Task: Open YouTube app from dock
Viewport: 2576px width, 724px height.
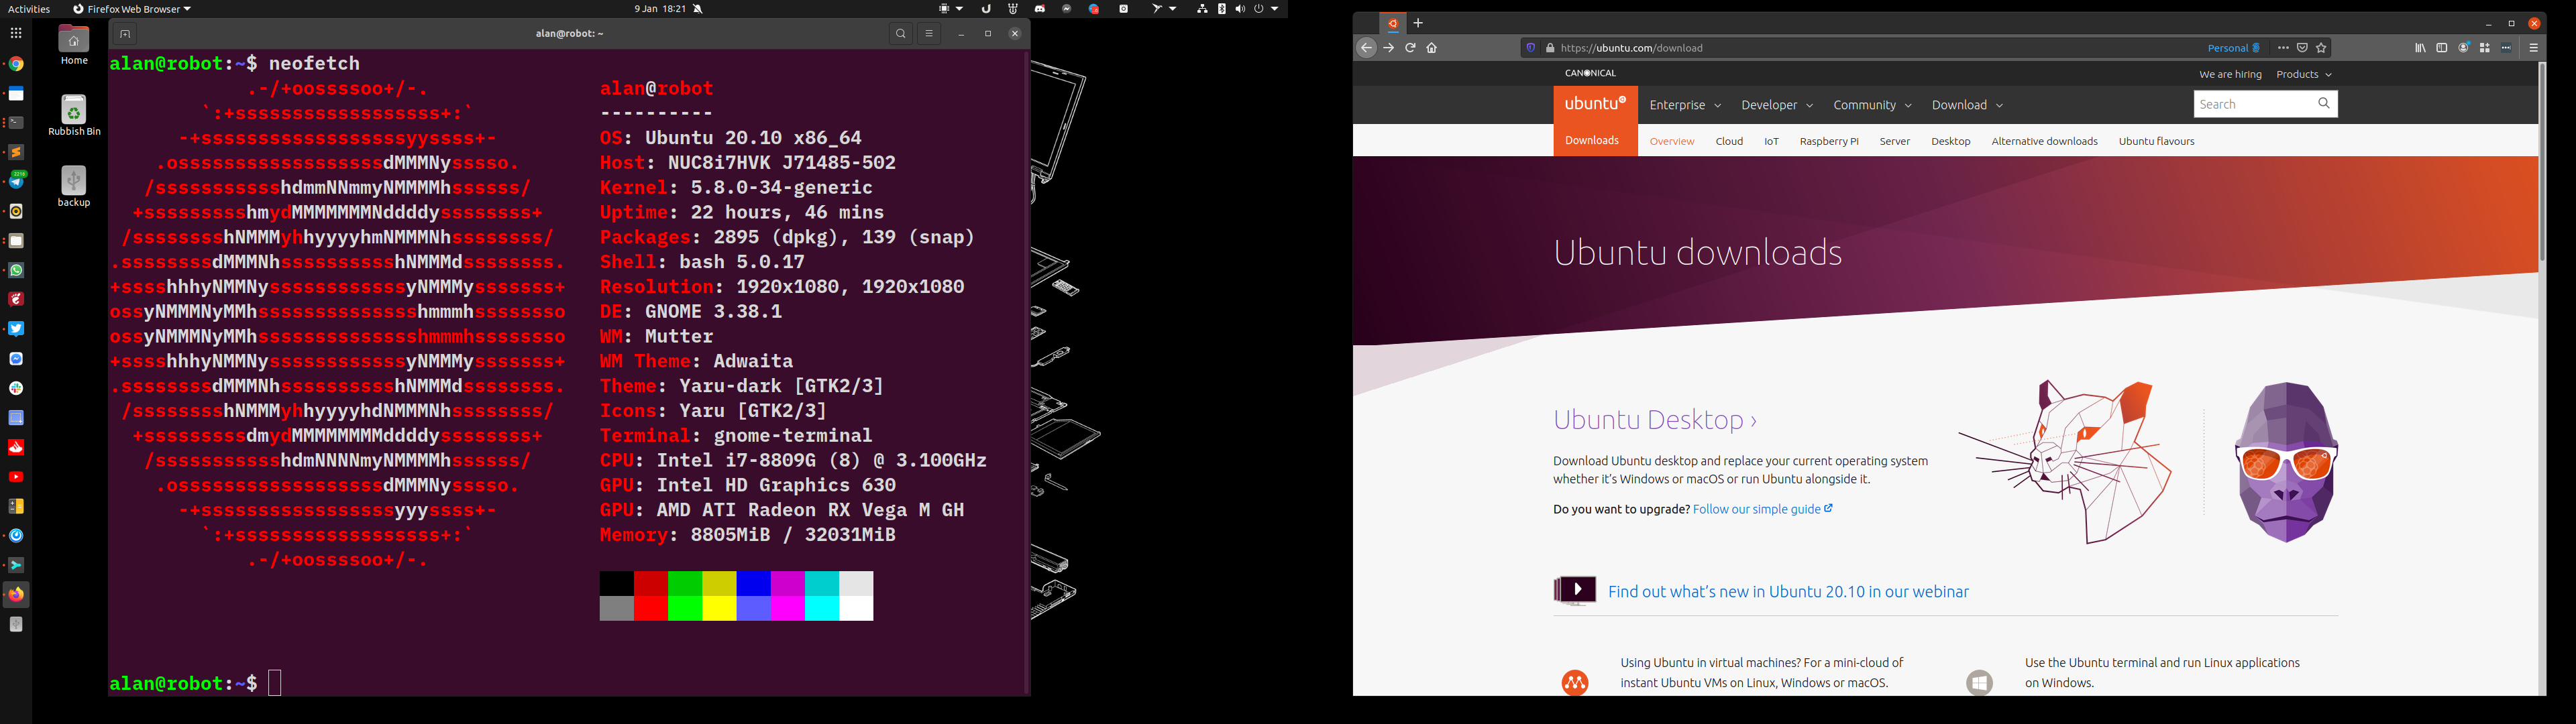Action: tap(16, 477)
